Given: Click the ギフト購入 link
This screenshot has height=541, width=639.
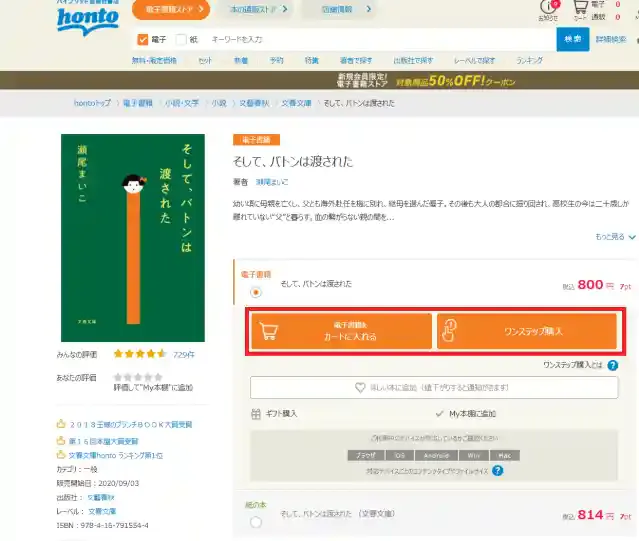Looking at the screenshot, I should click(281, 414).
